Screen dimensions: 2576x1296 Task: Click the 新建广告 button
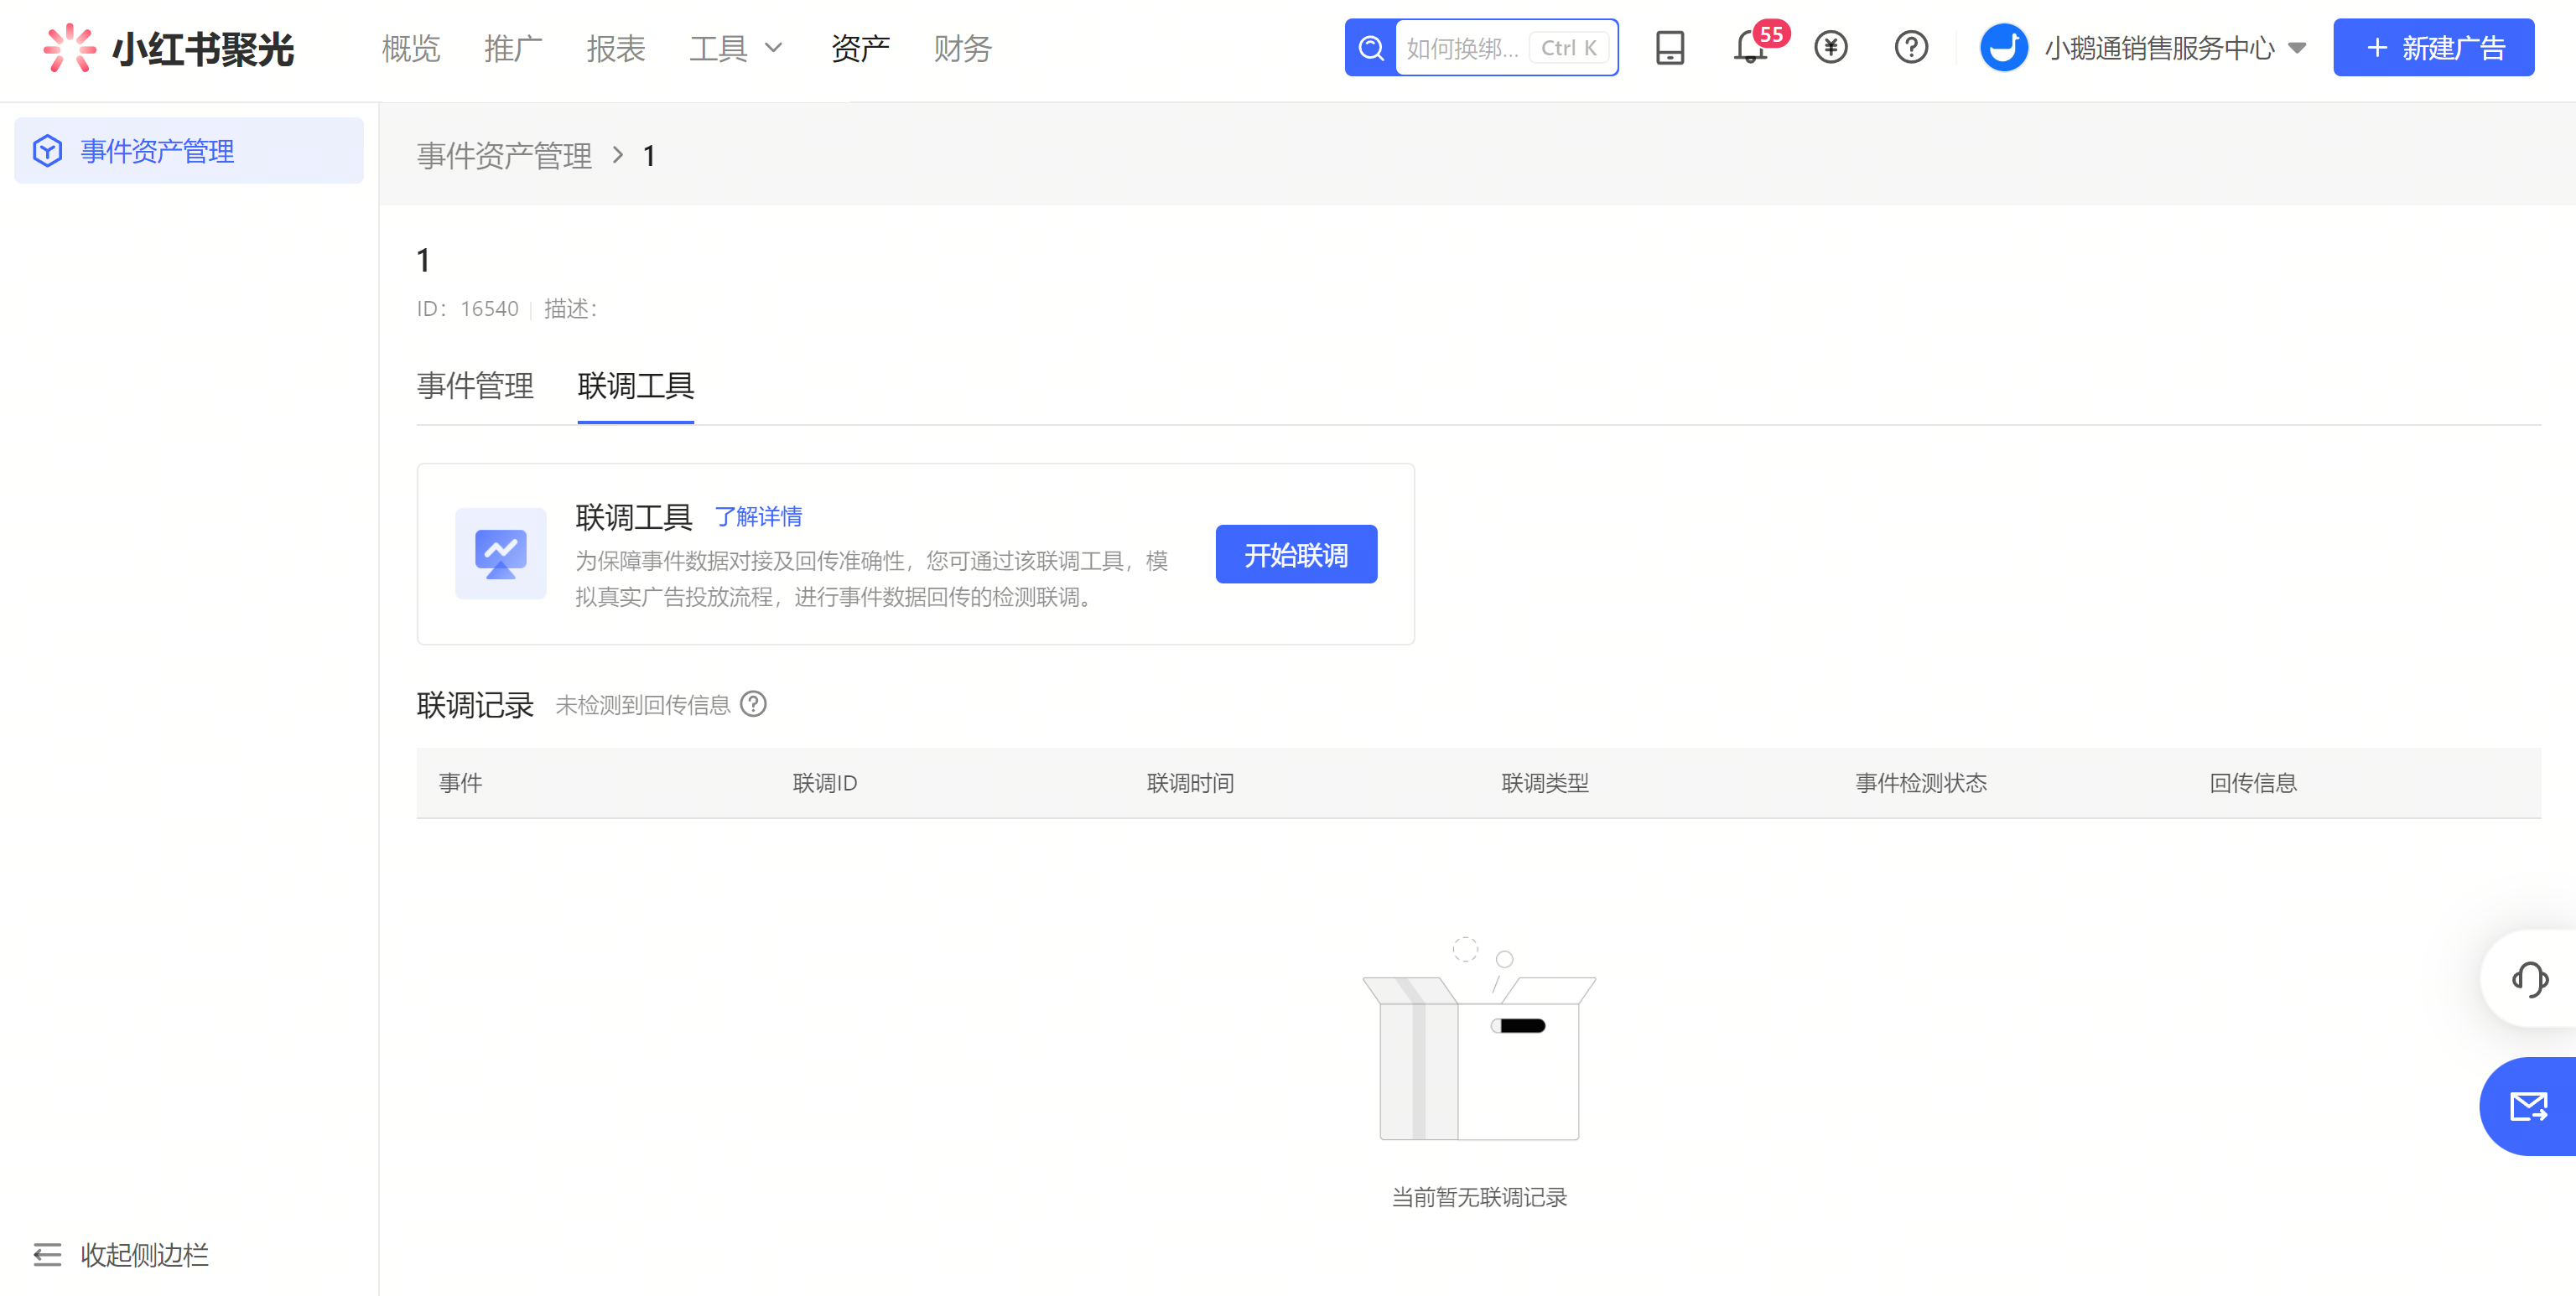pos(2433,47)
